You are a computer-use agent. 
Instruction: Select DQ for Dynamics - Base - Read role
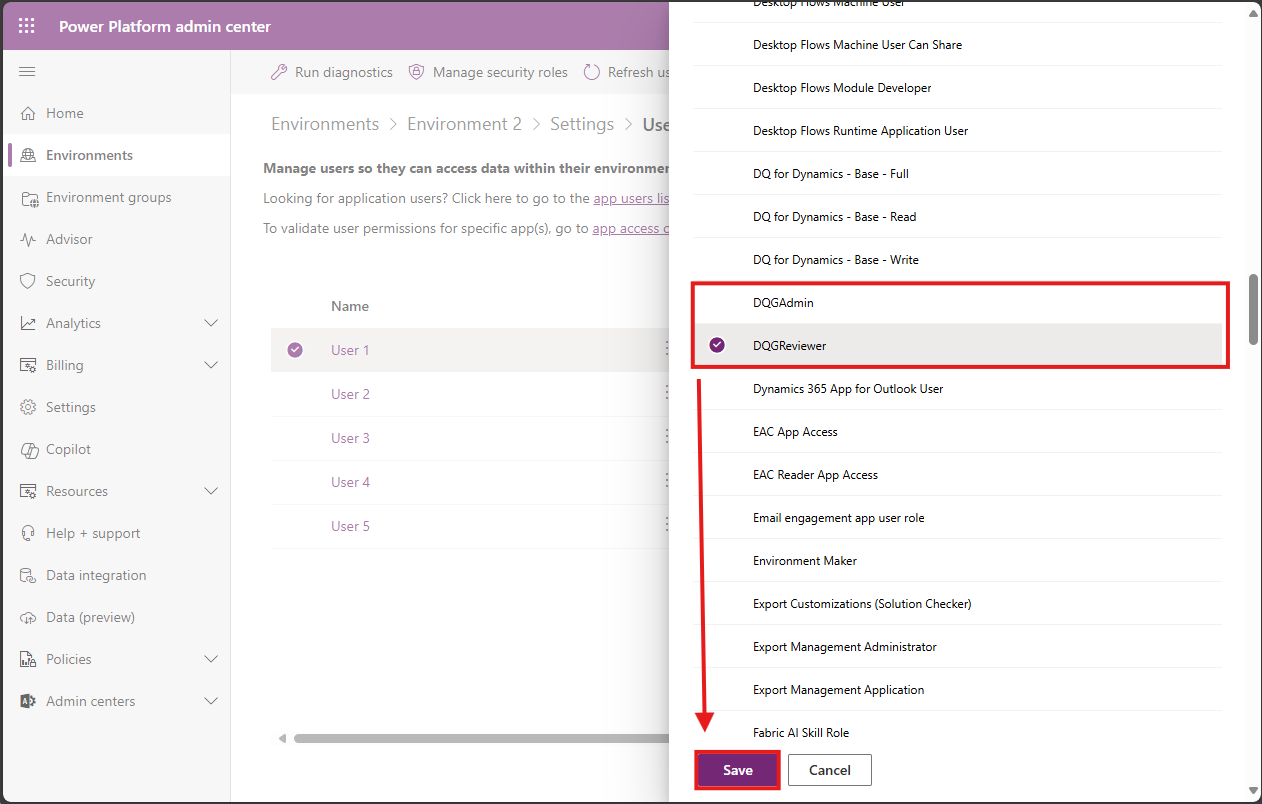tap(957, 216)
